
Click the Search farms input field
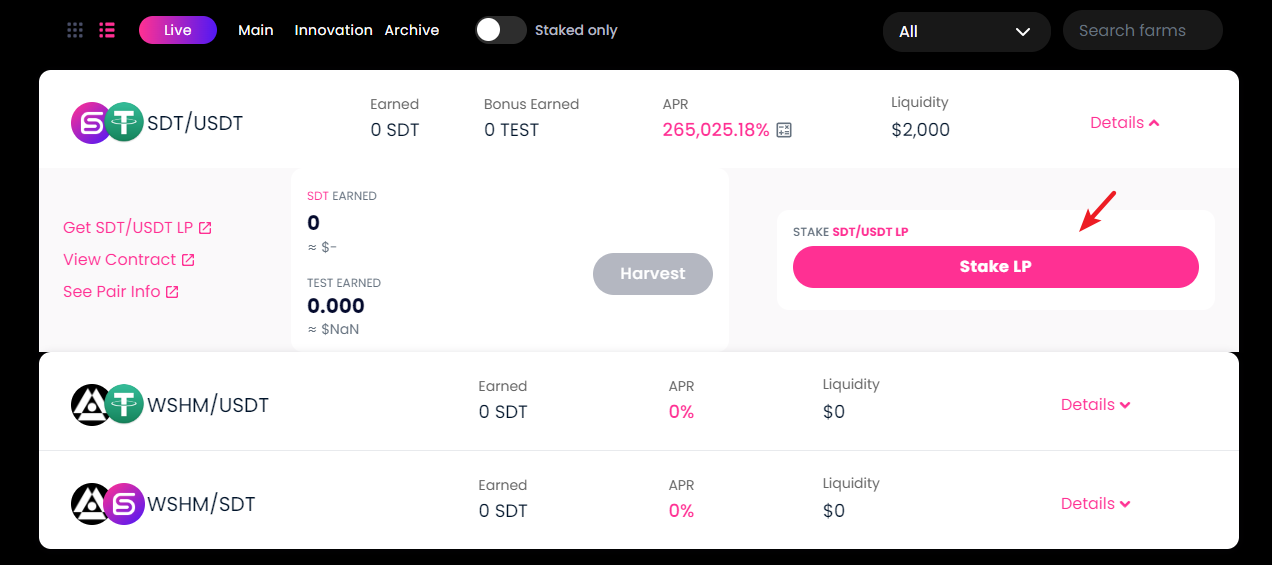pyautogui.click(x=1142, y=31)
